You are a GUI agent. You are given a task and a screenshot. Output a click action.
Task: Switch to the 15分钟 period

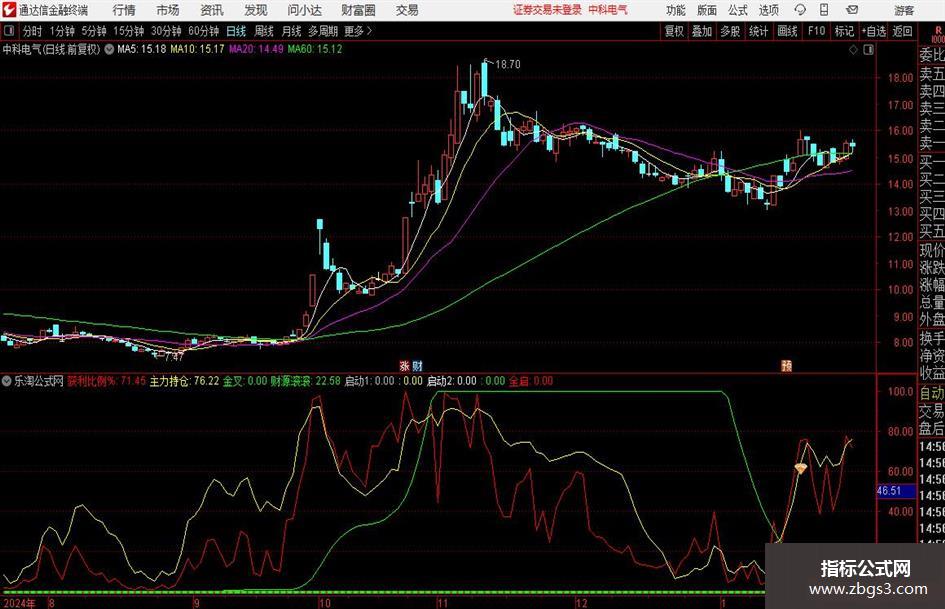point(128,31)
